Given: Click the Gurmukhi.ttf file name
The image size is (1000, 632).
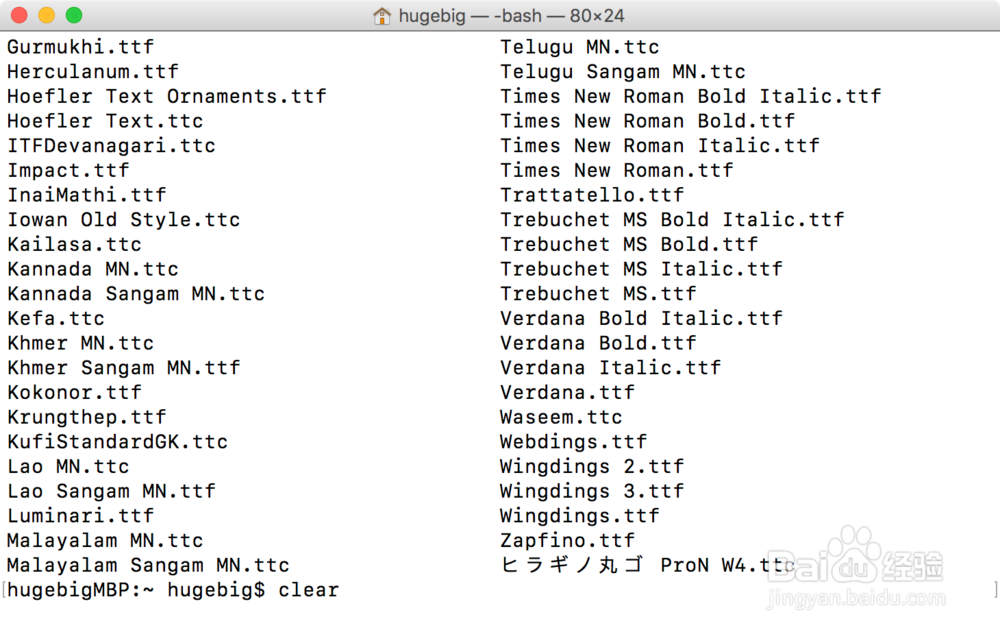Looking at the screenshot, I should (x=80, y=47).
